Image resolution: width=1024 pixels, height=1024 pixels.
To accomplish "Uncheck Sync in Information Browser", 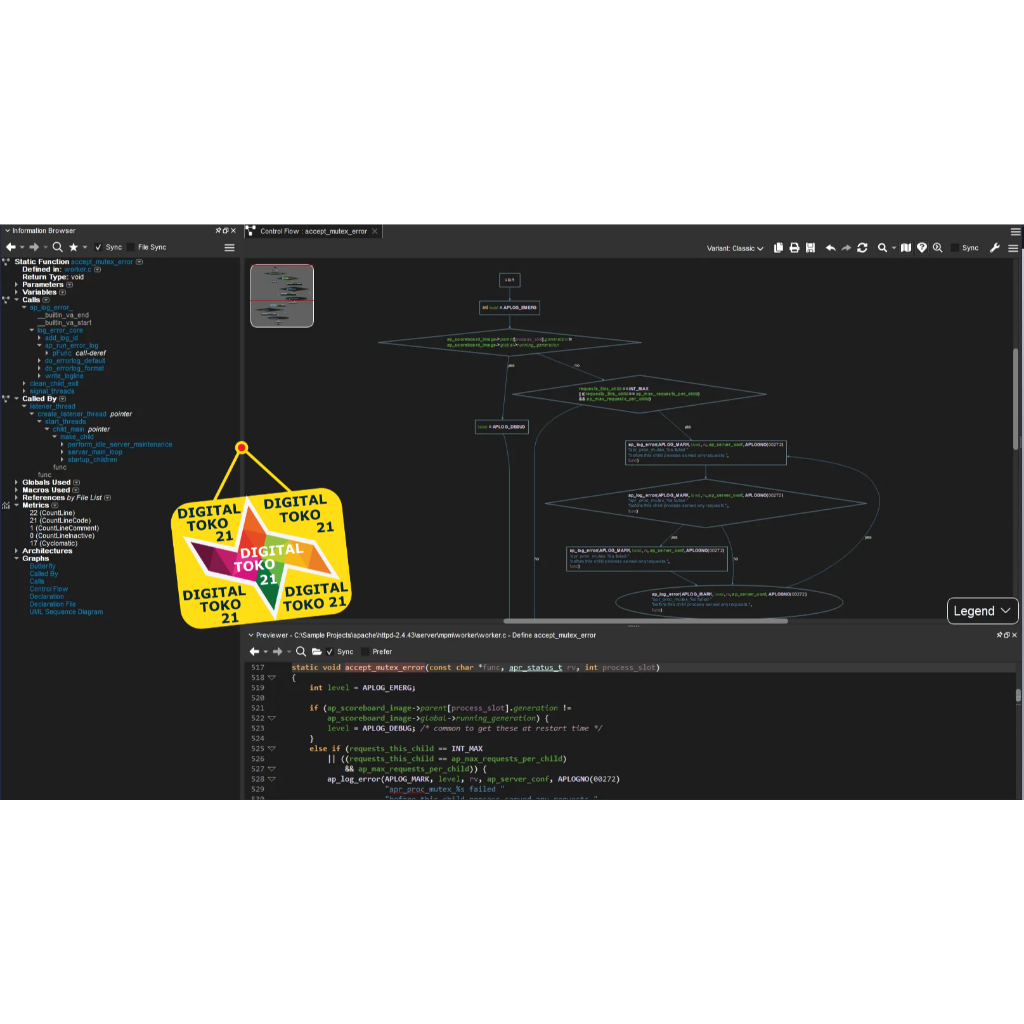I will click(x=98, y=248).
